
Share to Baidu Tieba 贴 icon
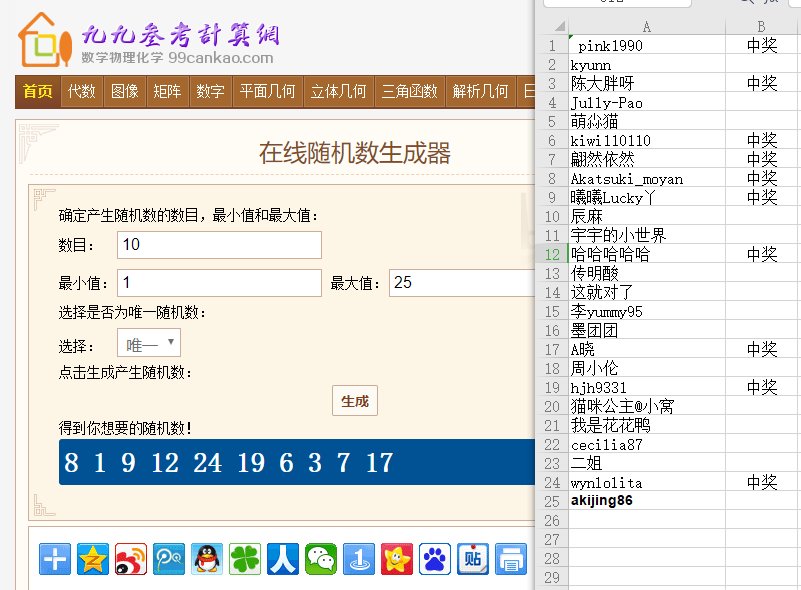[473, 559]
